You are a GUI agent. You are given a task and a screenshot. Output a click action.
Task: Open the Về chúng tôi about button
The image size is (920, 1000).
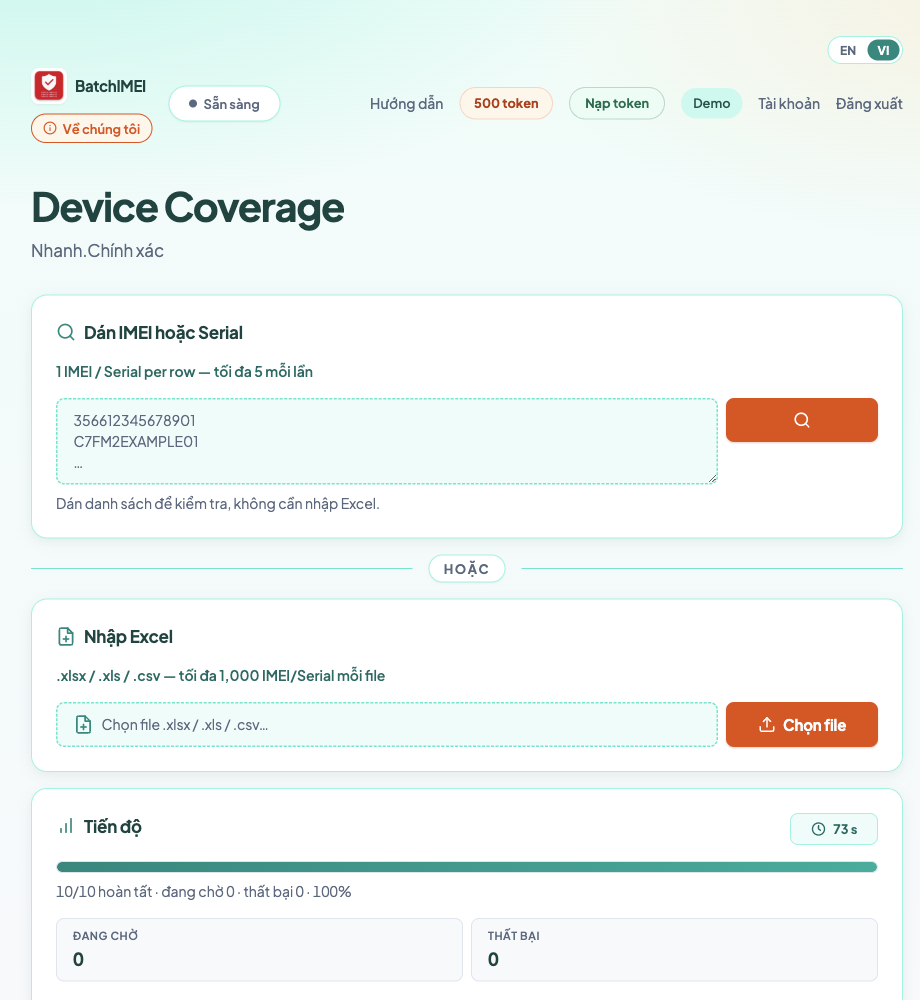click(92, 128)
